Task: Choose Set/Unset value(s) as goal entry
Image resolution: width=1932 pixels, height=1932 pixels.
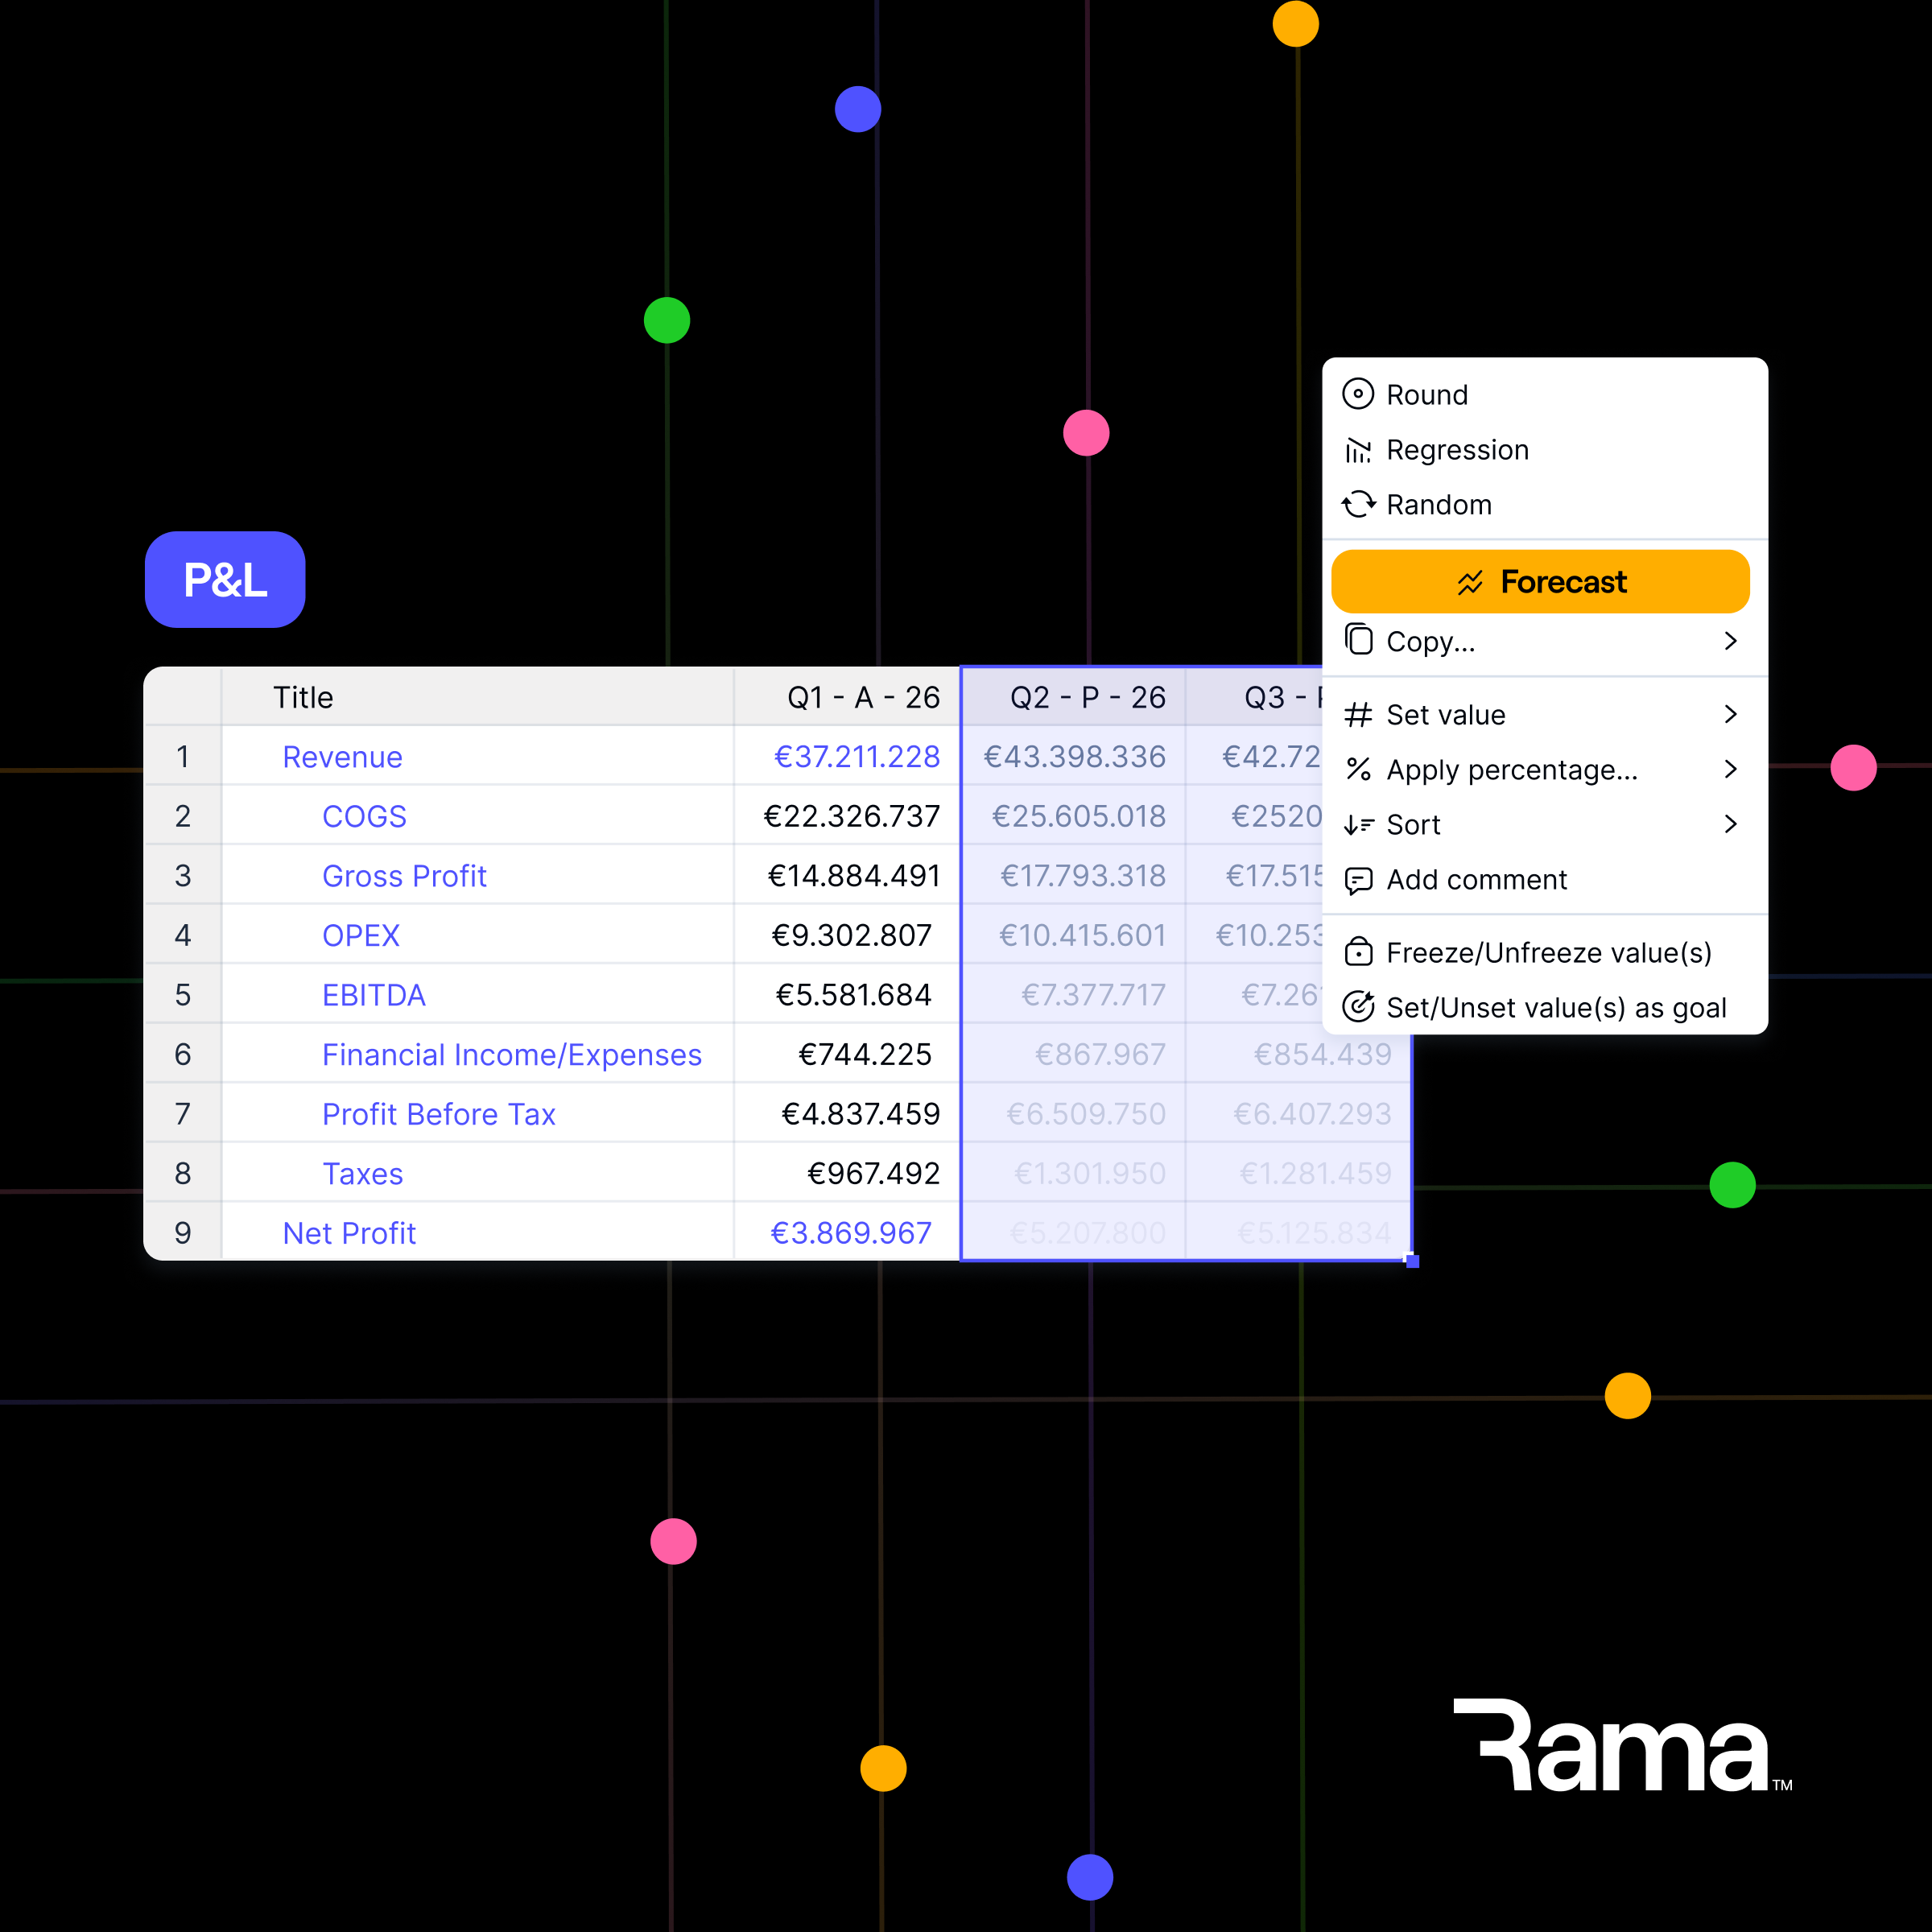Action: [1555, 1007]
